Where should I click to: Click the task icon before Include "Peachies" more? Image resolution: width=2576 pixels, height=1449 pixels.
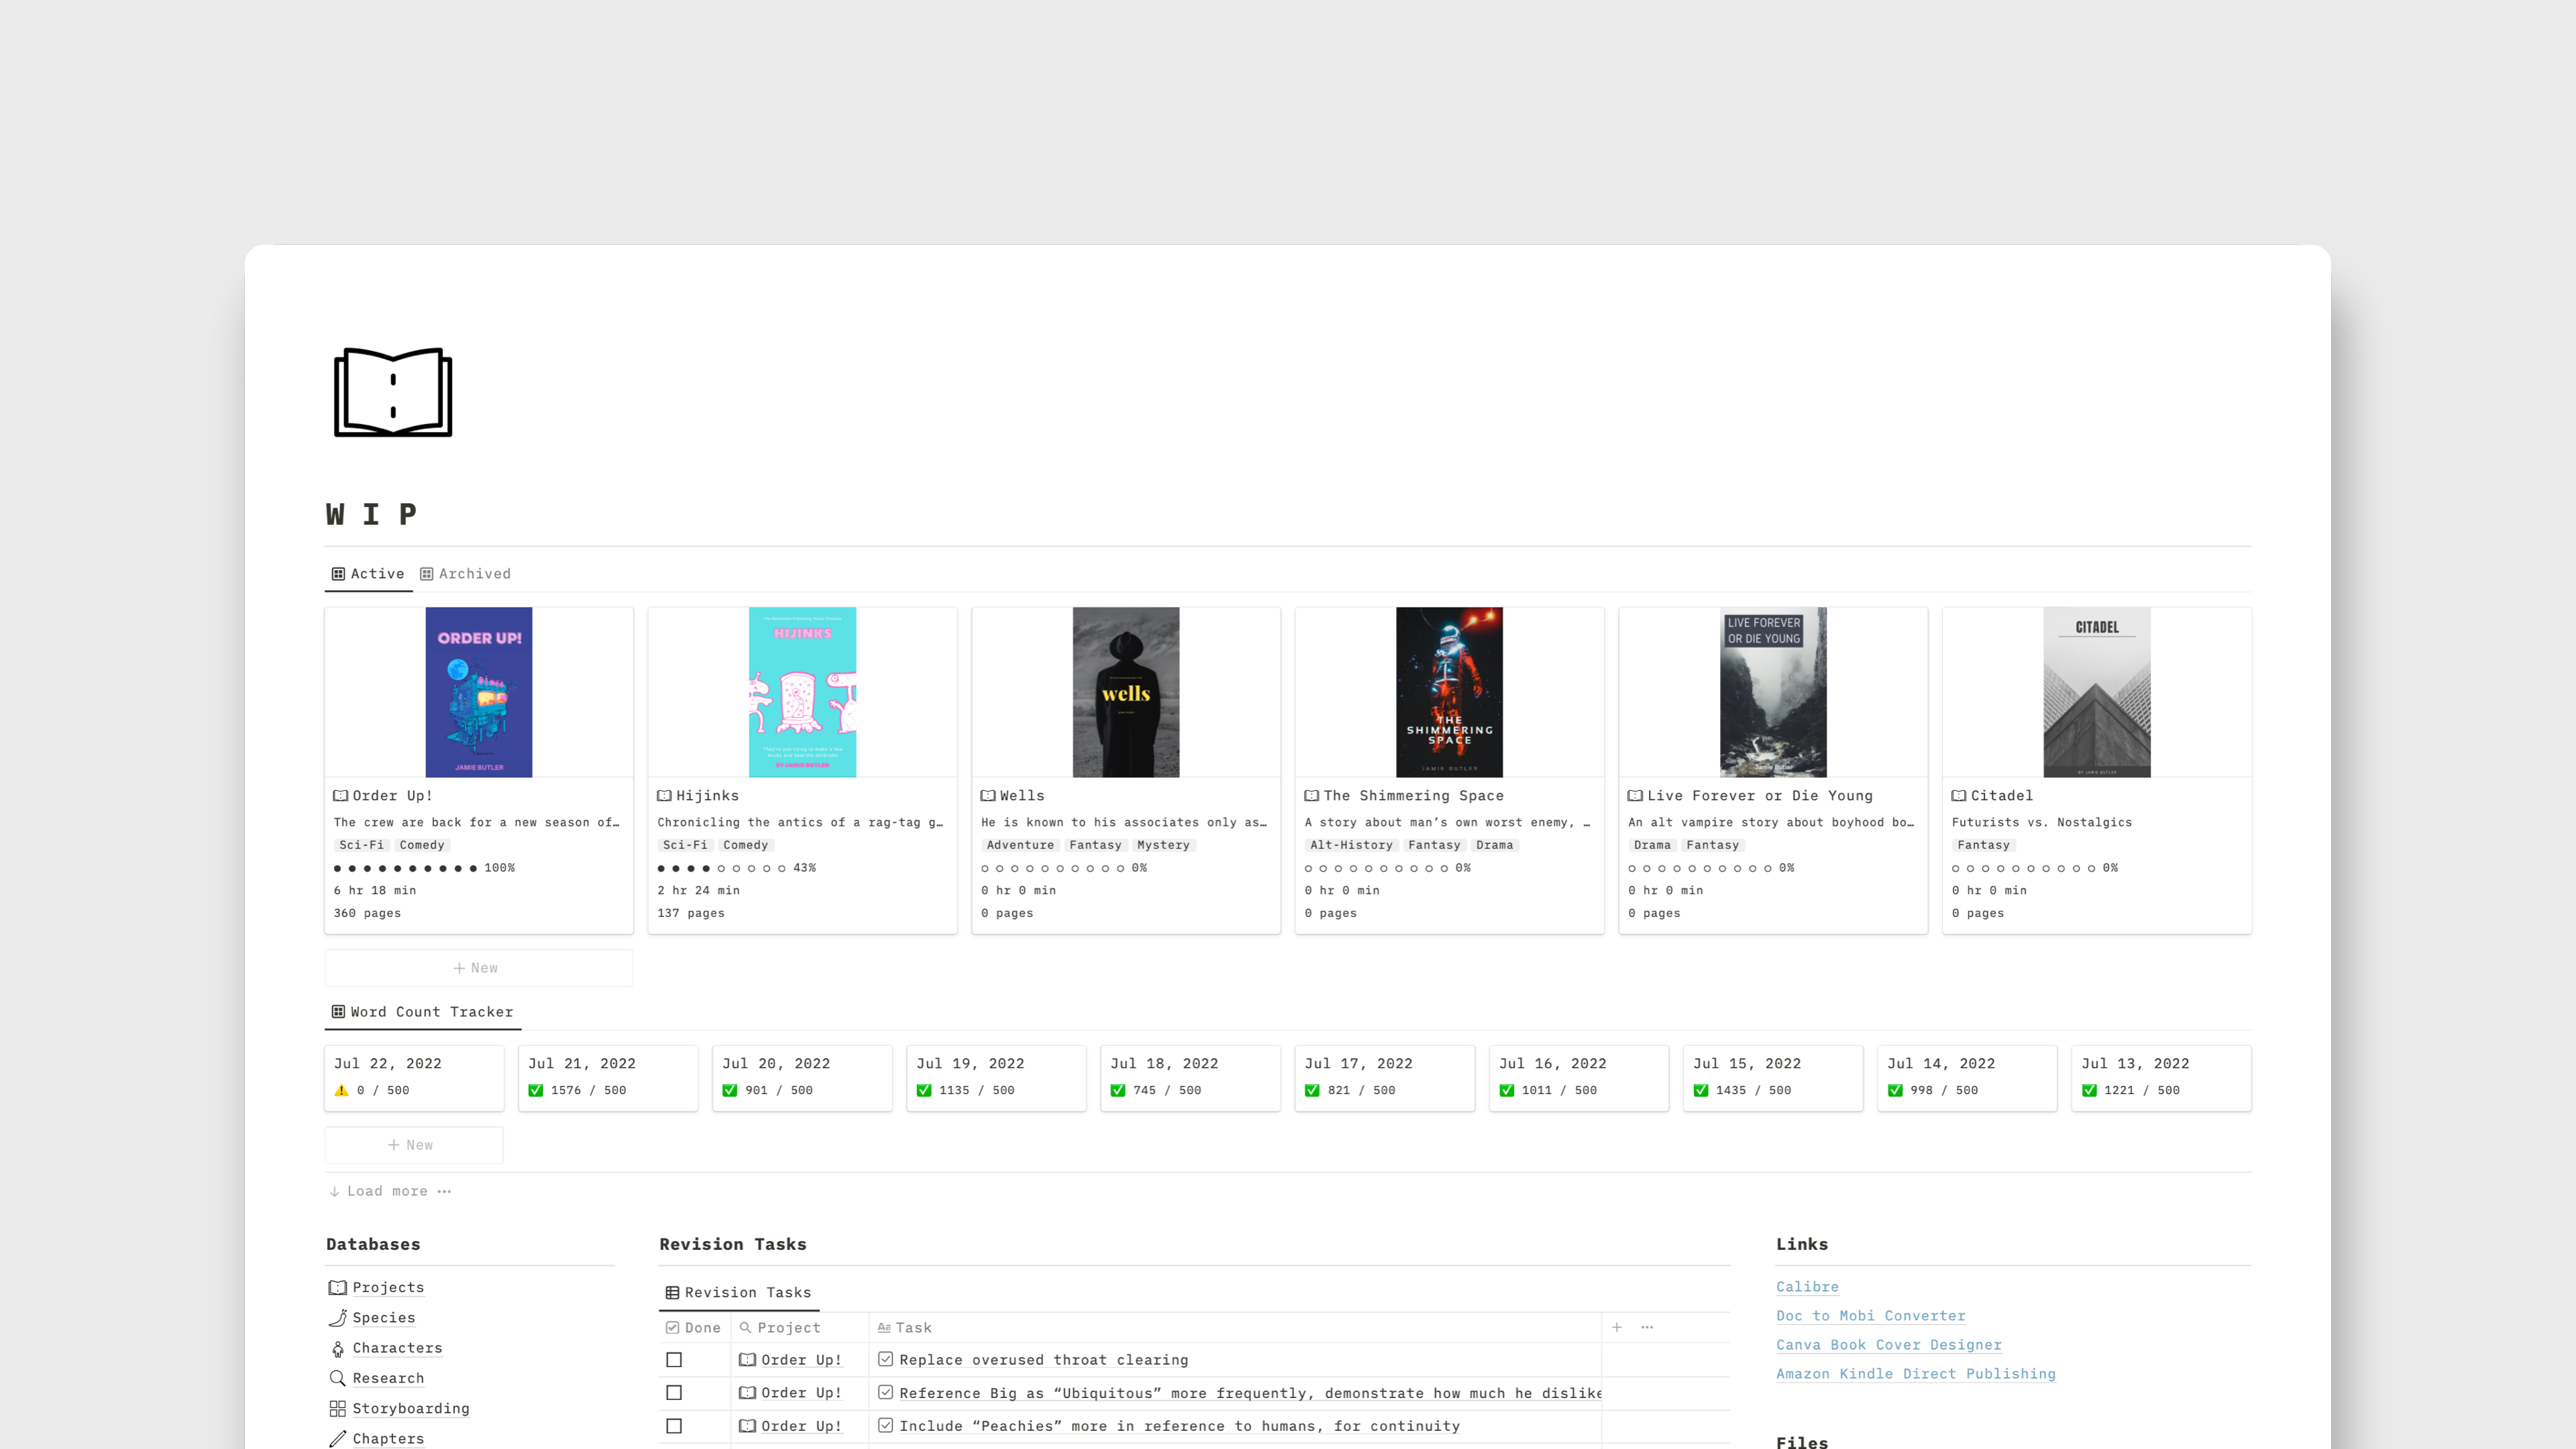[886, 1425]
